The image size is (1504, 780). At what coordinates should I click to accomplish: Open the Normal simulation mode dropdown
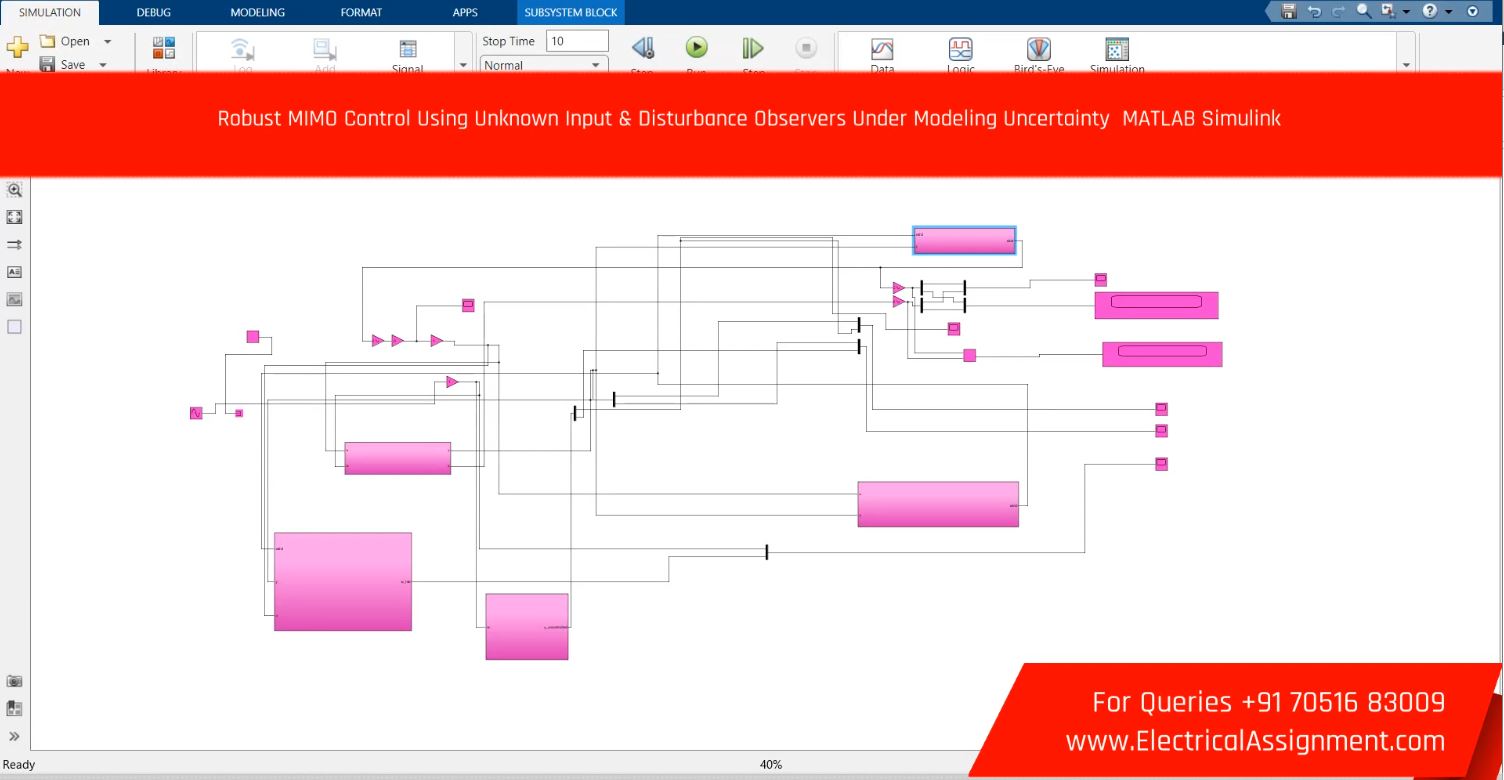543,65
